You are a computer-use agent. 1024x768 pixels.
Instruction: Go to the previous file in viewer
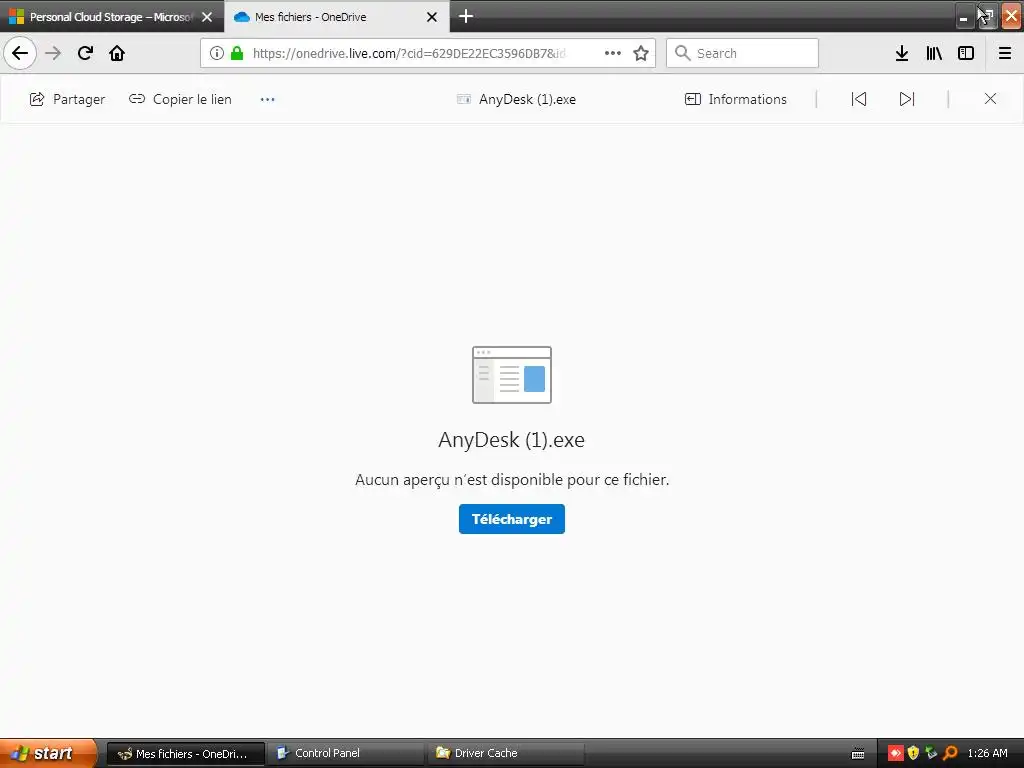[x=859, y=99]
